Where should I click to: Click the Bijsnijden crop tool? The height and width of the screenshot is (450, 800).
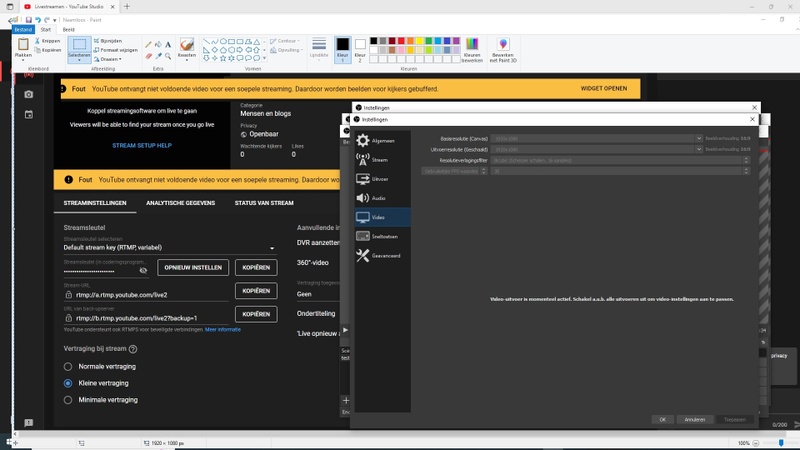point(108,41)
